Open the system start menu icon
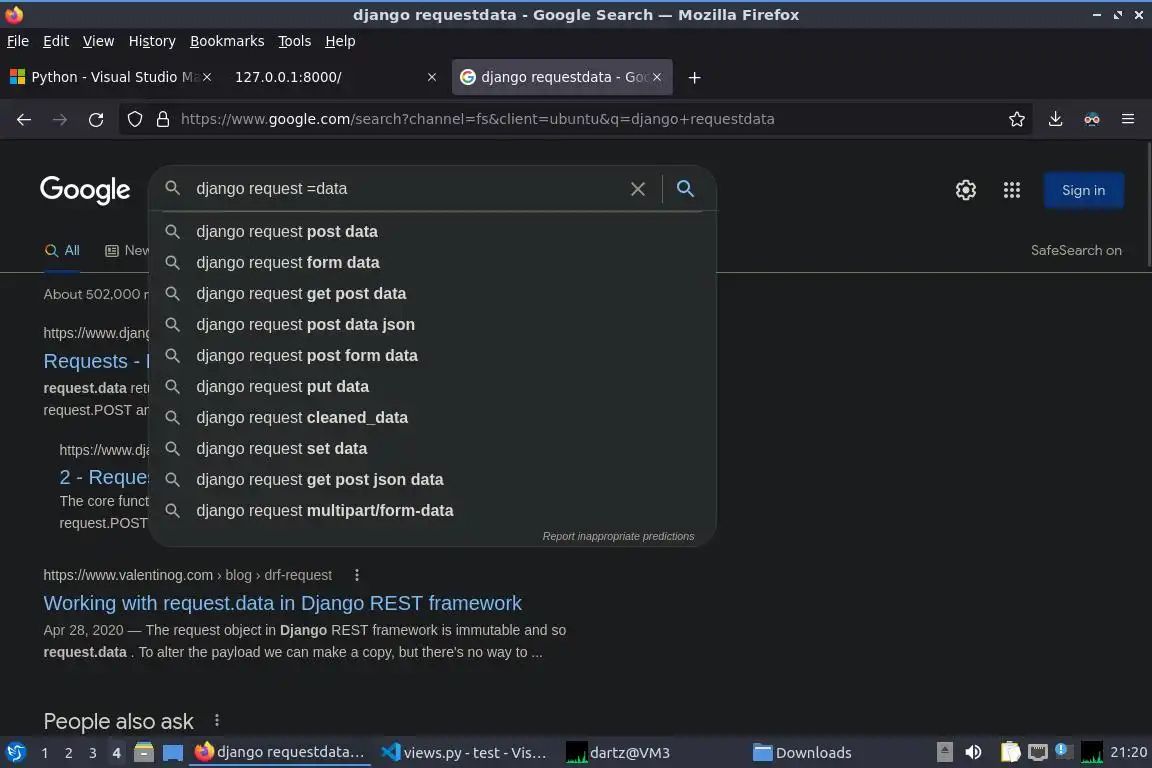This screenshot has width=1152, height=768. [15, 753]
